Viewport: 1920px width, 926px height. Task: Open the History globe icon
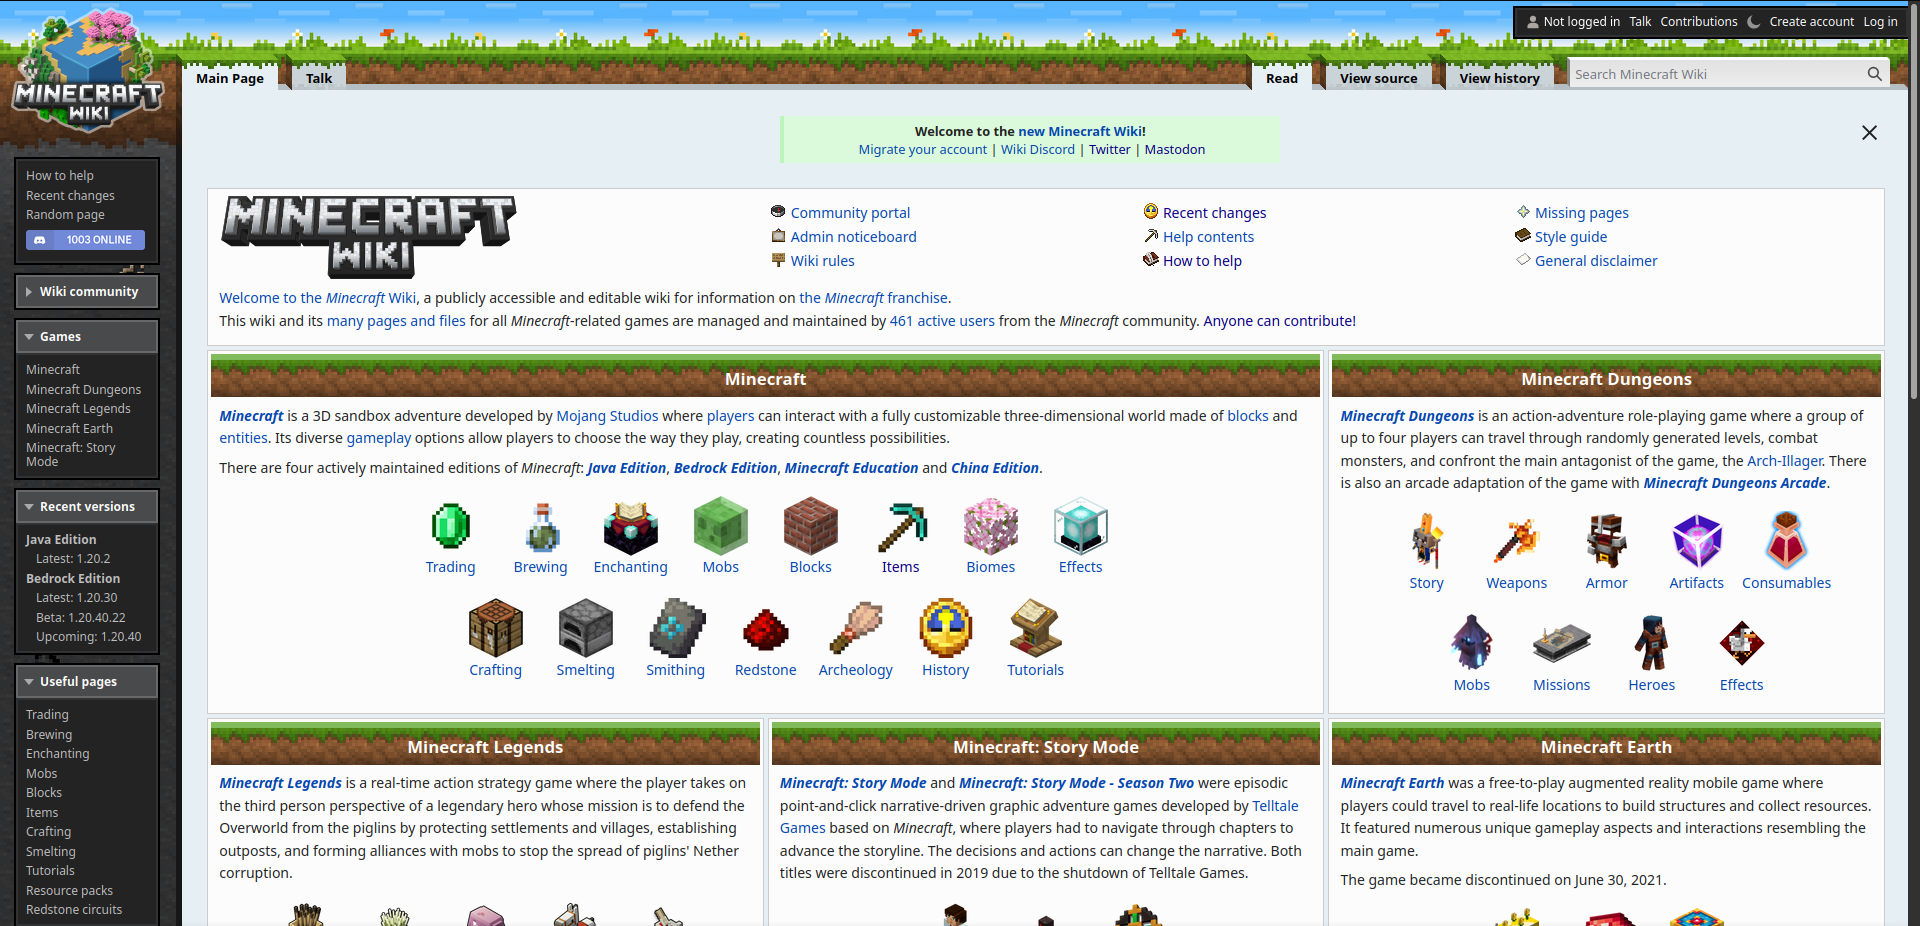pos(946,628)
